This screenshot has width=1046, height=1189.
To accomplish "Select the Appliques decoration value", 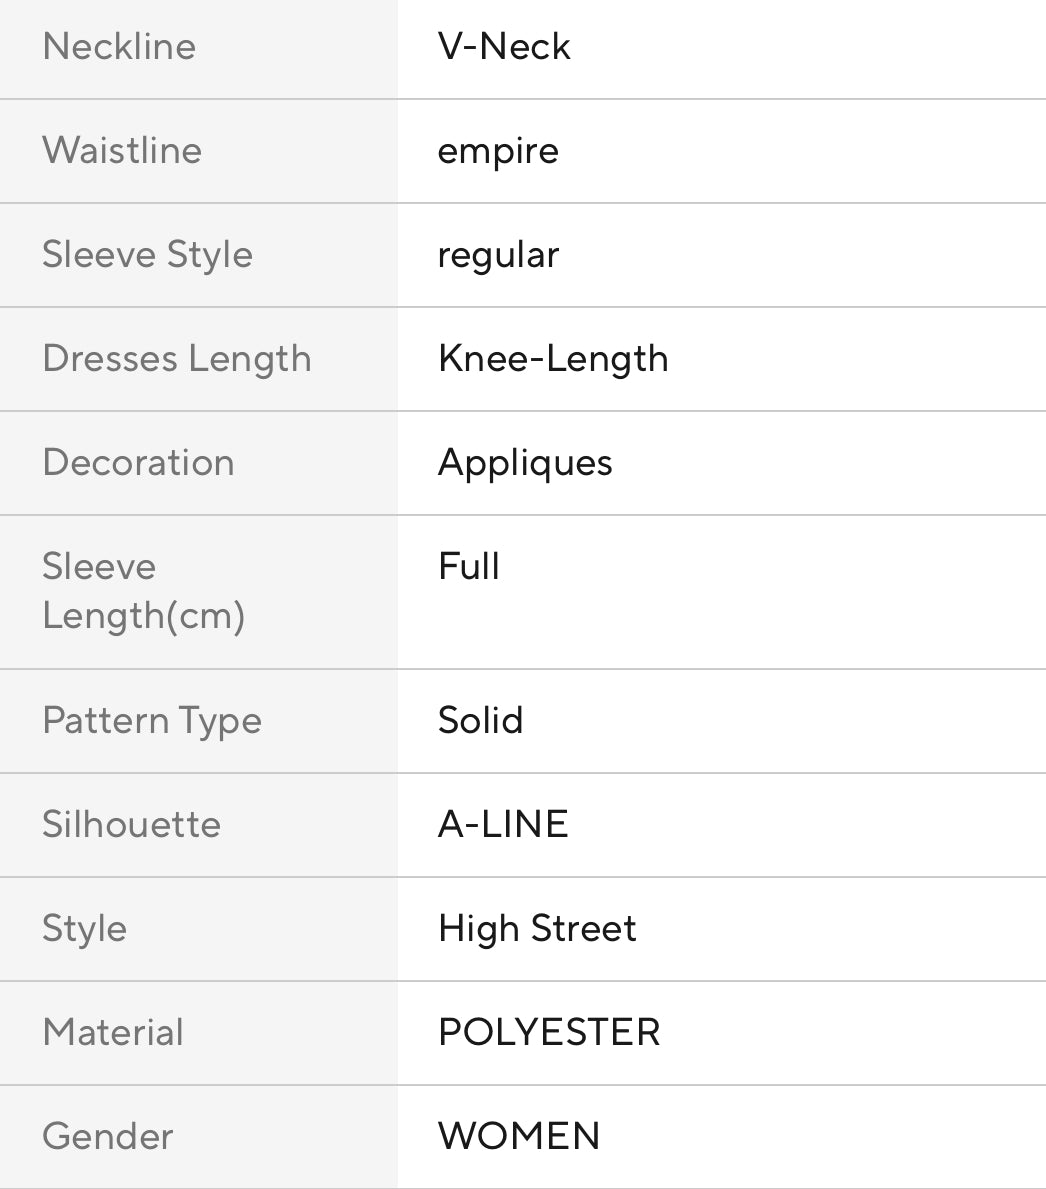I will 525,464.
